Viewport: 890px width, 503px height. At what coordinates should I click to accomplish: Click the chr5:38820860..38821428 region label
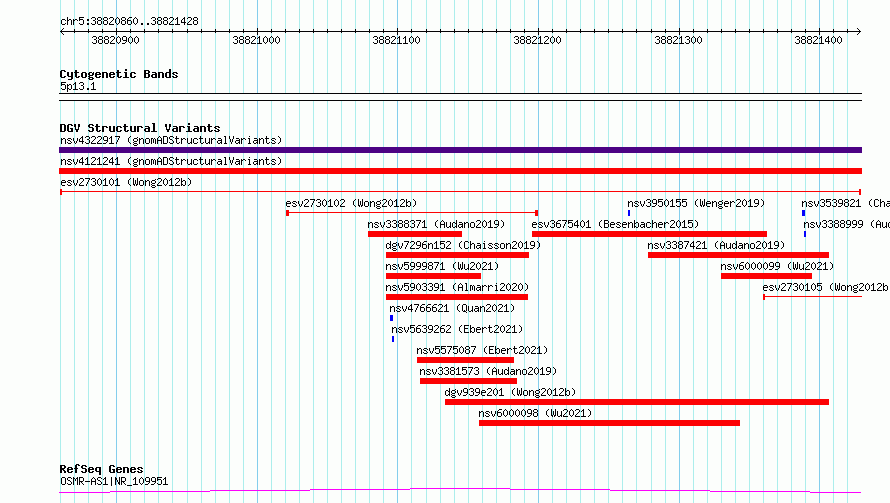pos(129,22)
